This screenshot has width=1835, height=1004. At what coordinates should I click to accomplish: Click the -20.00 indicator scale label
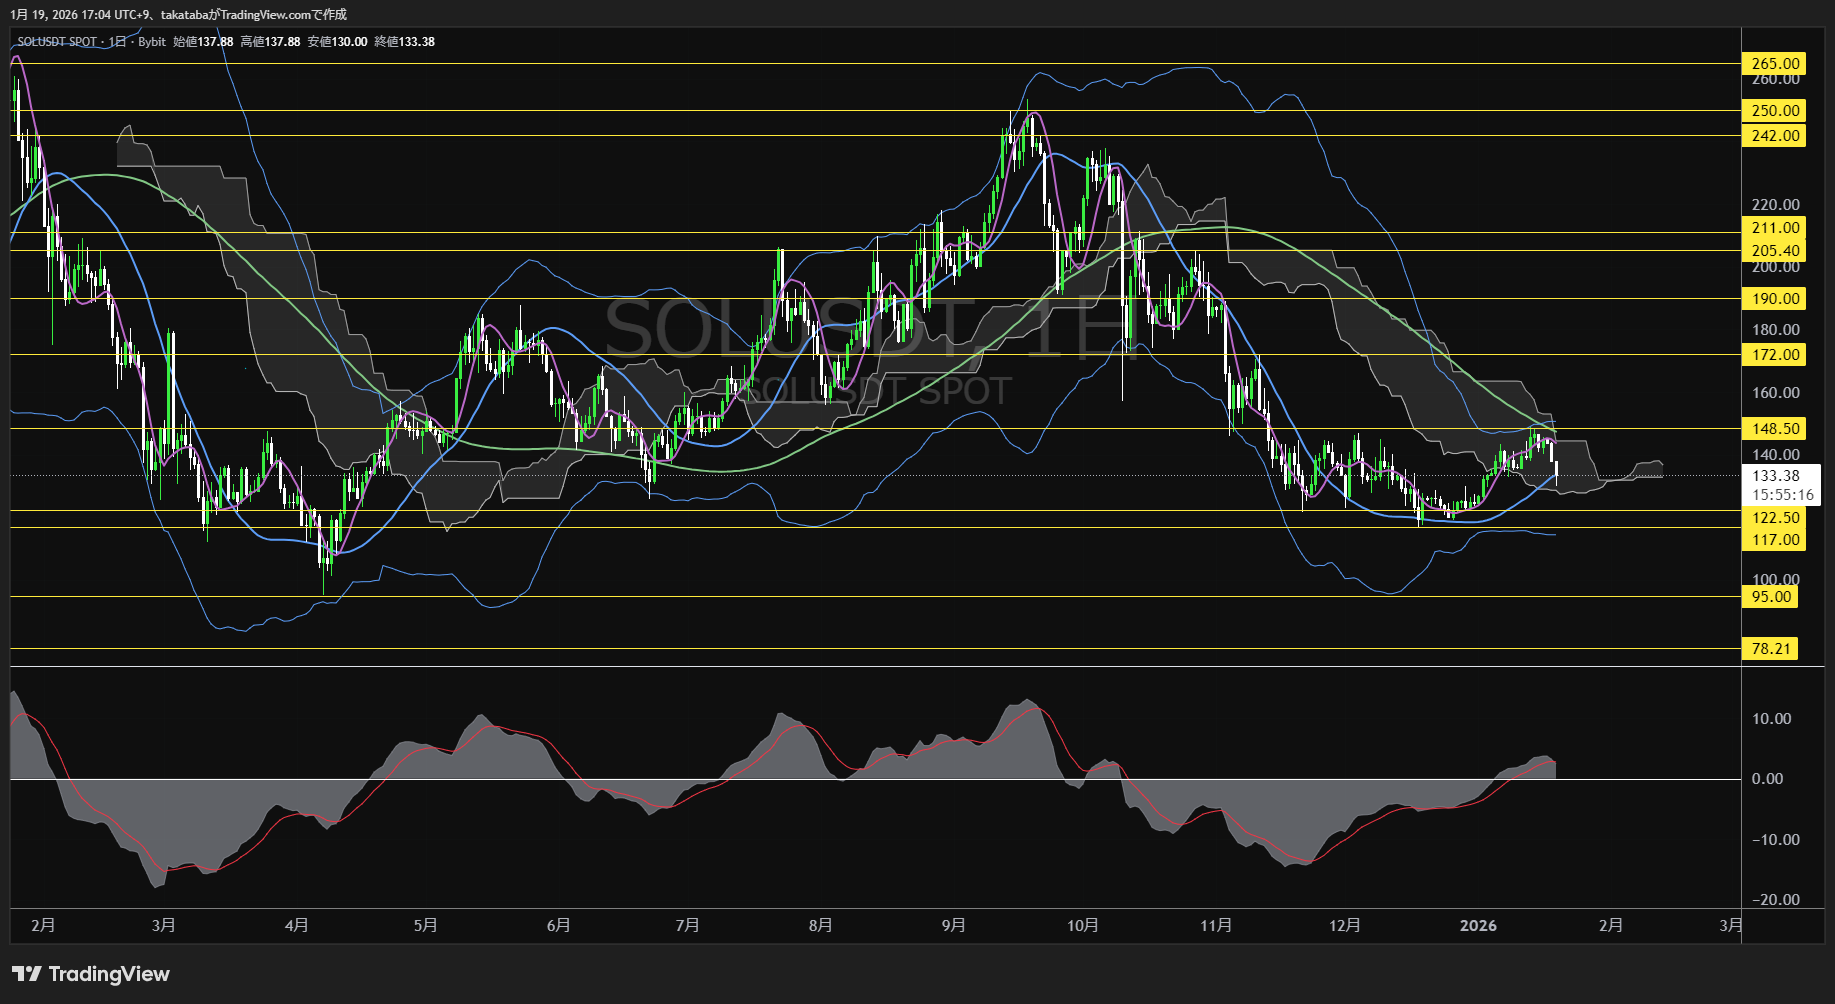point(1775,900)
